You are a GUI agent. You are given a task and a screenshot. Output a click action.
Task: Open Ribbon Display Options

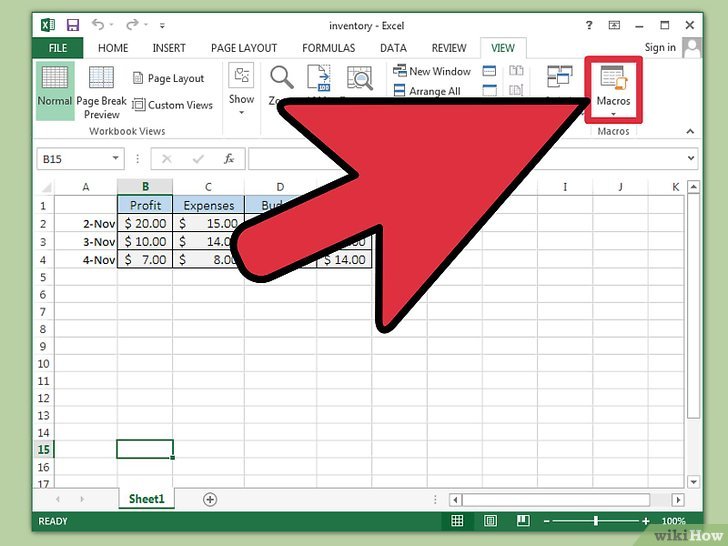coord(614,25)
